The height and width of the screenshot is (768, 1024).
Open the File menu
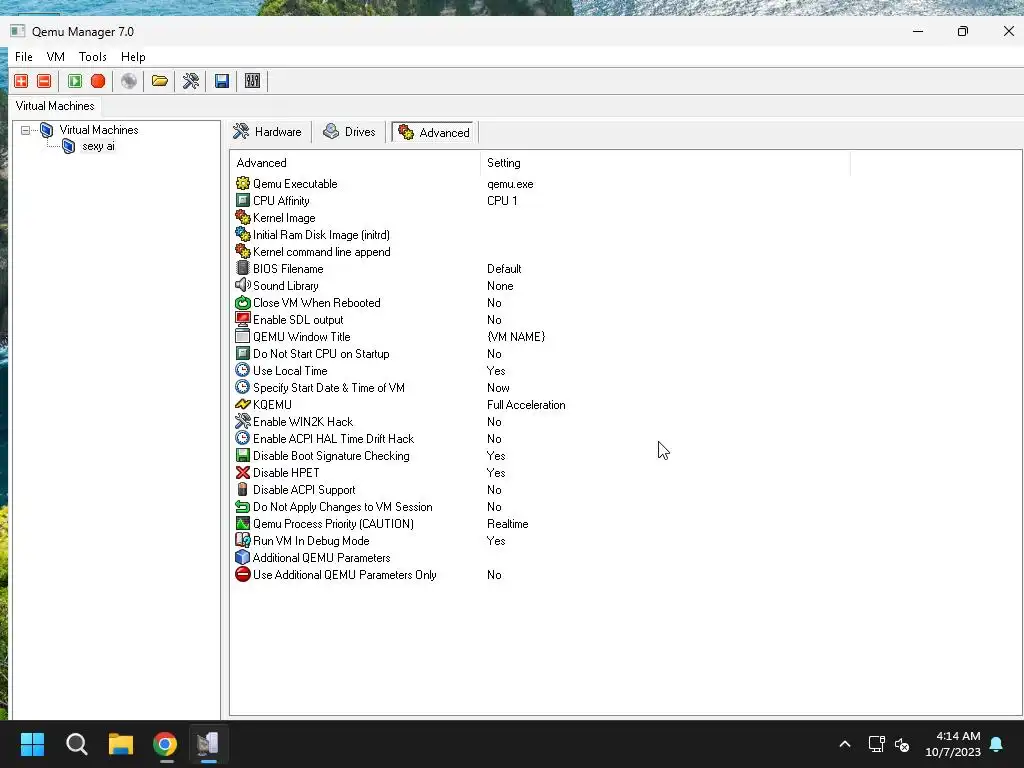point(24,57)
